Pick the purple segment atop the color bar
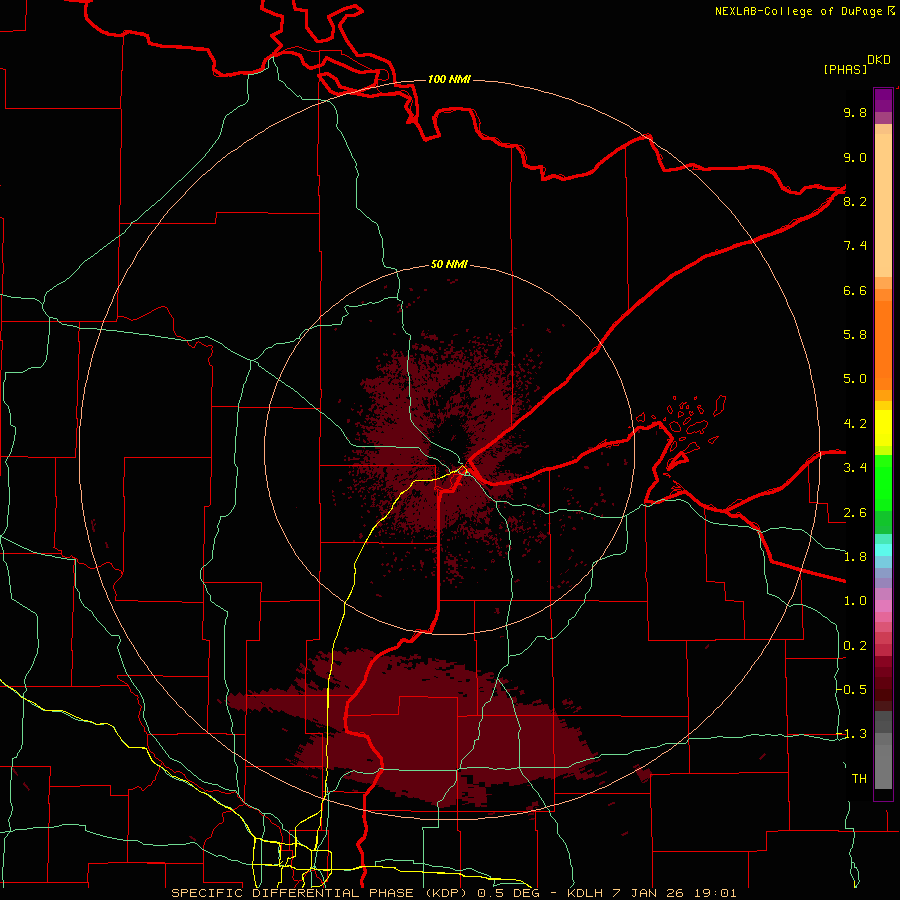 click(x=883, y=100)
